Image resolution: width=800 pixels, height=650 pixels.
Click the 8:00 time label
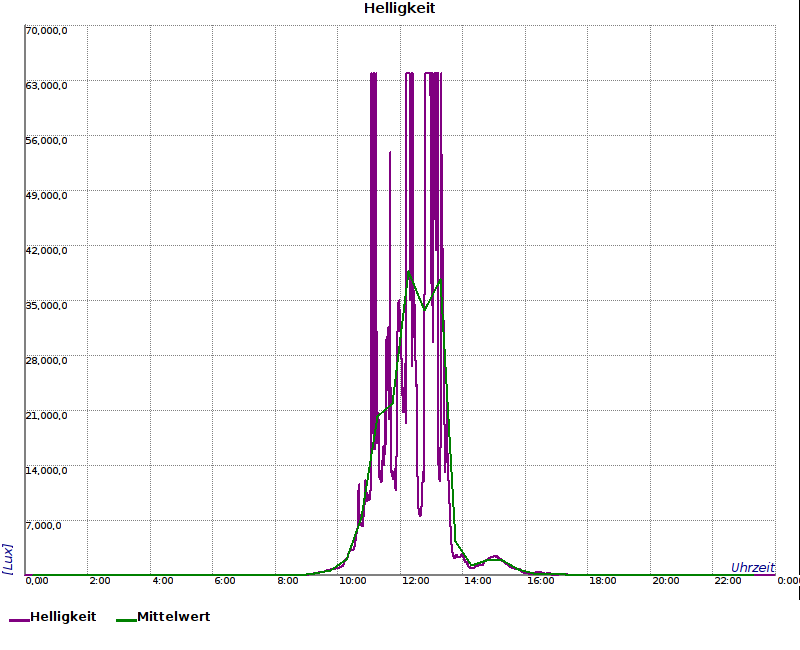[288, 581]
